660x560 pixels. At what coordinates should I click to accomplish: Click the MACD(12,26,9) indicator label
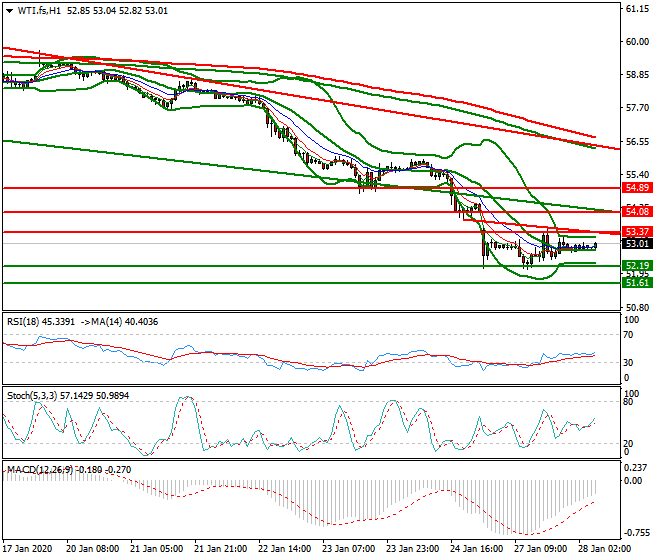click(x=40, y=469)
